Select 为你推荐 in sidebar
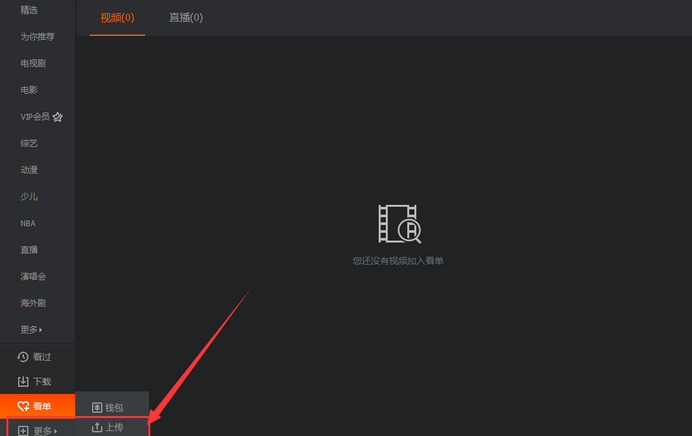This screenshot has height=436, width=692. 38,37
